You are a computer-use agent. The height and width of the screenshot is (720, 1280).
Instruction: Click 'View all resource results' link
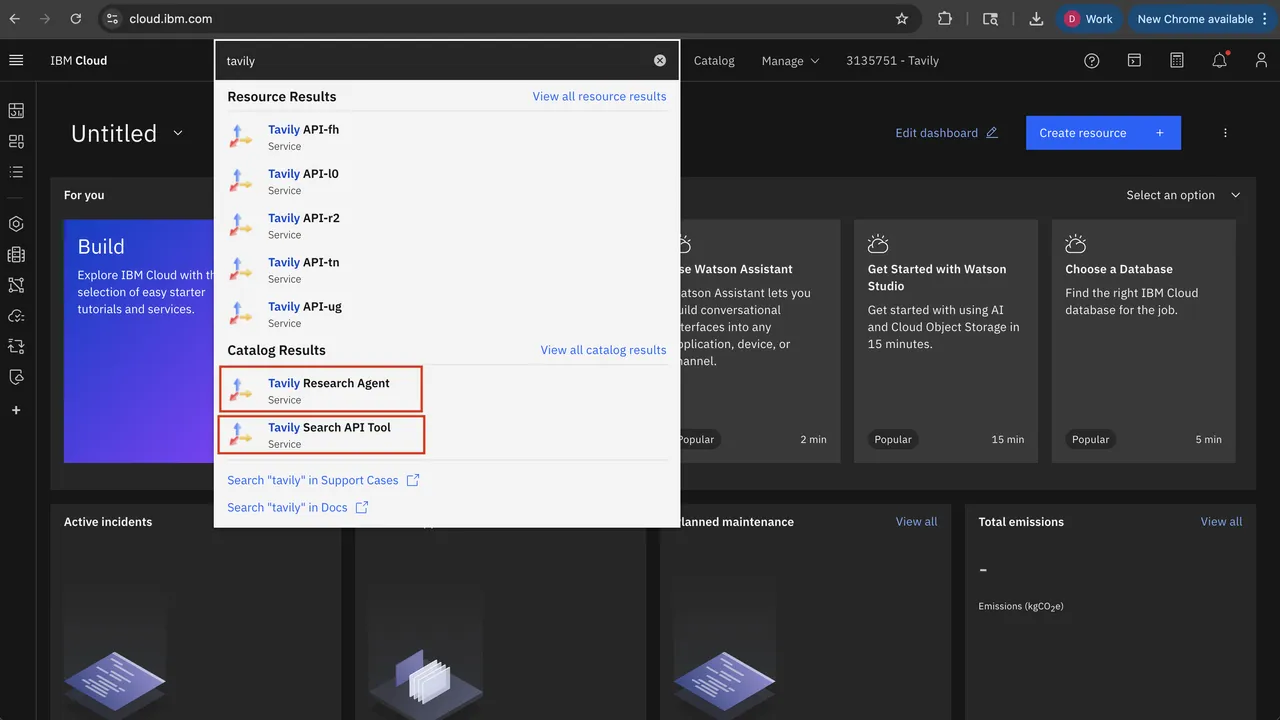click(x=599, y=96)
